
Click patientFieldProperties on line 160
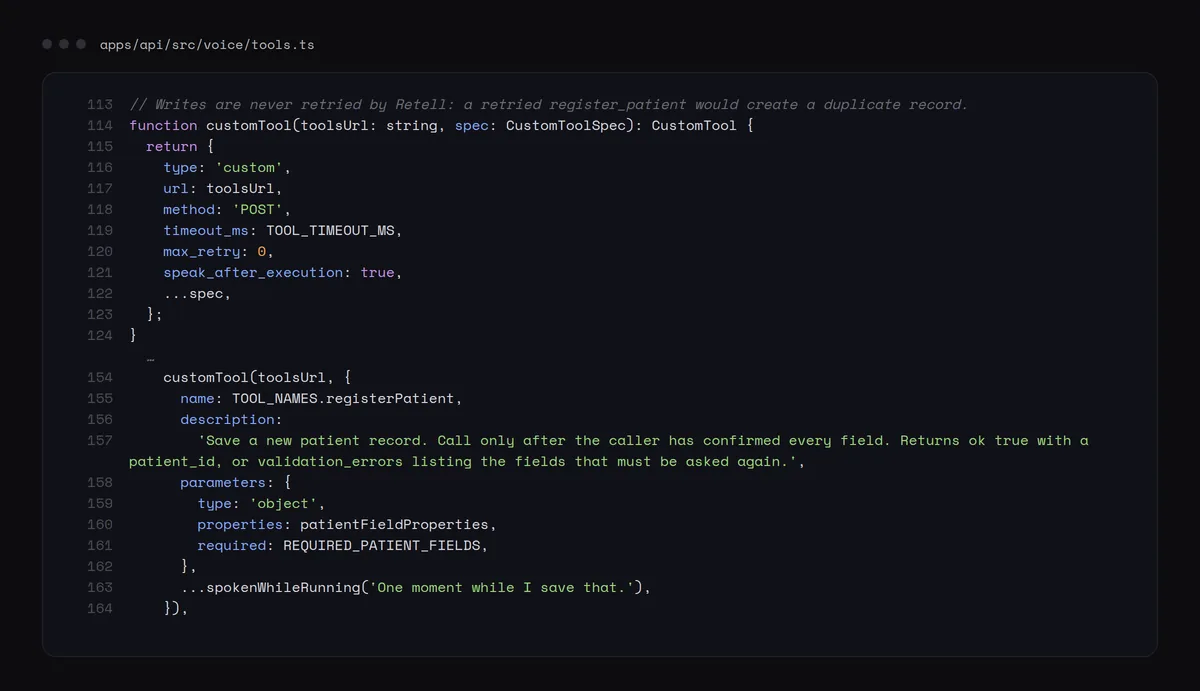[394, 524]
